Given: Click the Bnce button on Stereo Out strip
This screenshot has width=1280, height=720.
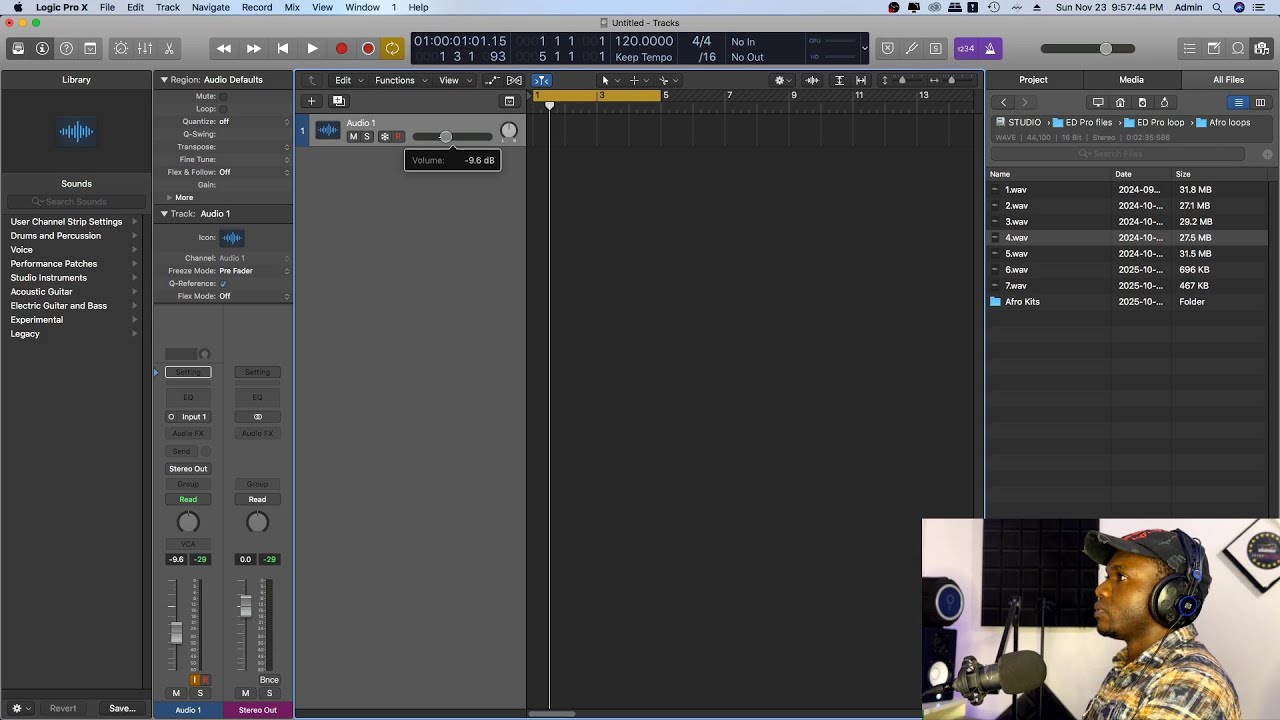Looking at the screenshot, I should (x=269, y=680).
